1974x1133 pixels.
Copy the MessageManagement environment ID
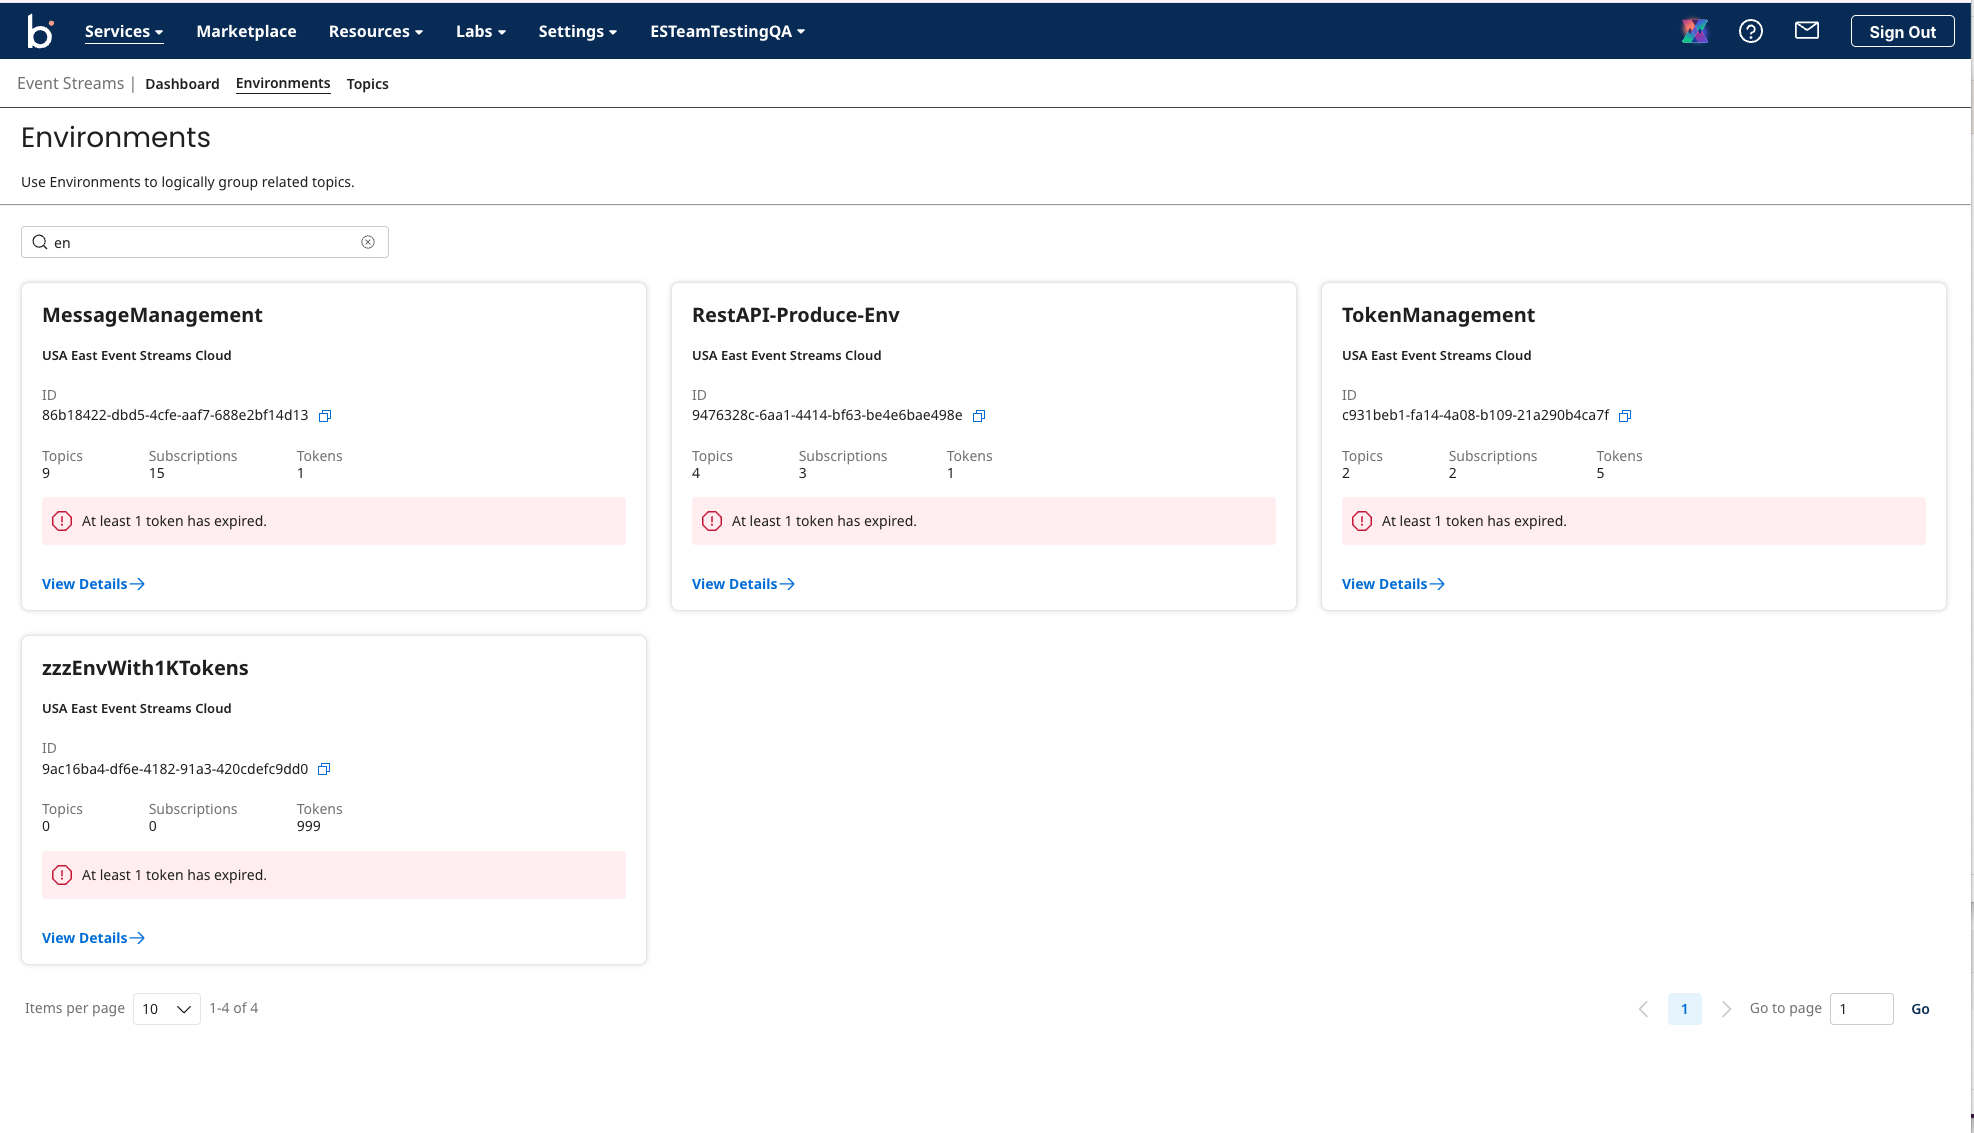click(325, 416)
